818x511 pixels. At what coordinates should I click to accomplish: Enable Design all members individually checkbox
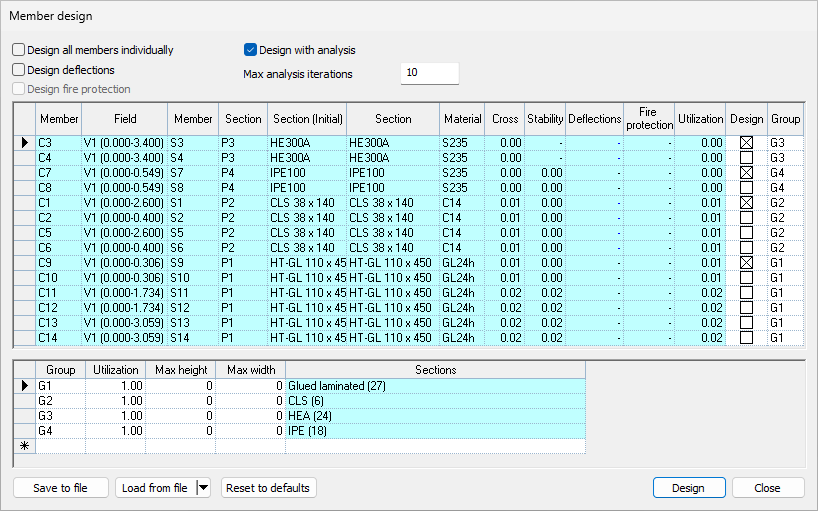pyautogui.click(x=18, y=50)
